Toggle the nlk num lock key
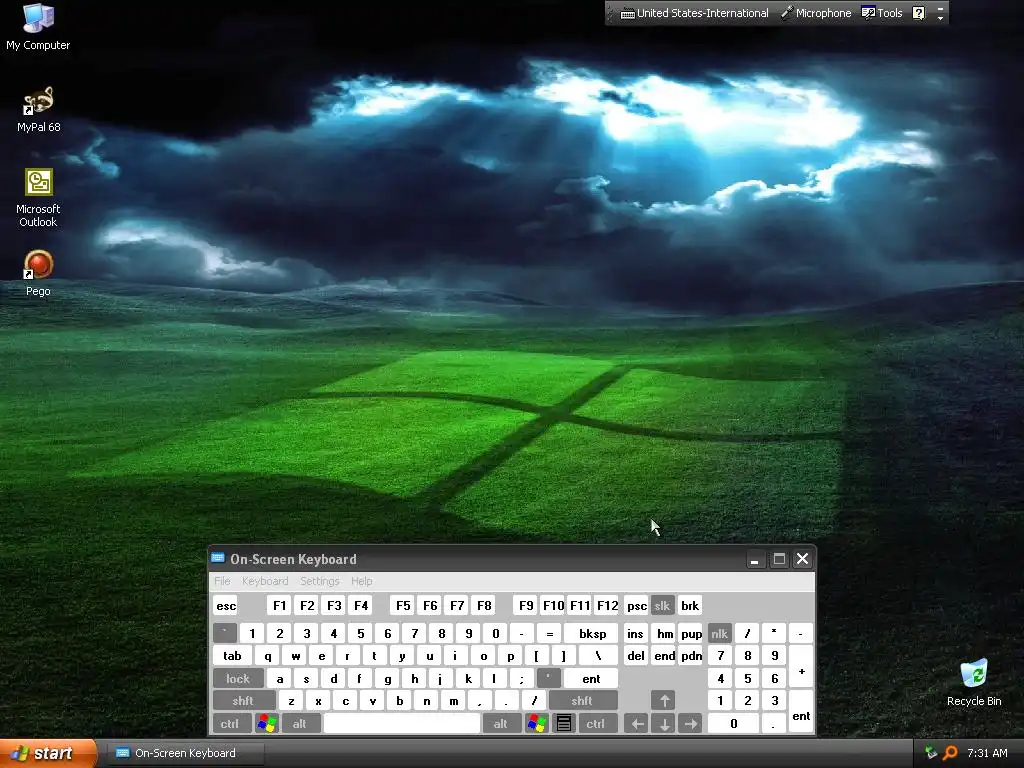 pos(720,633)
